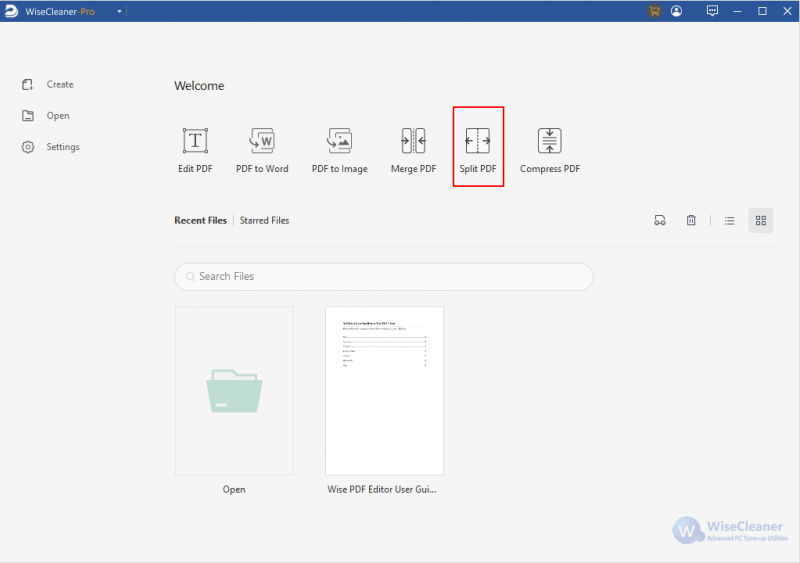Maximize the WiseCleaner window

(762, 11)
